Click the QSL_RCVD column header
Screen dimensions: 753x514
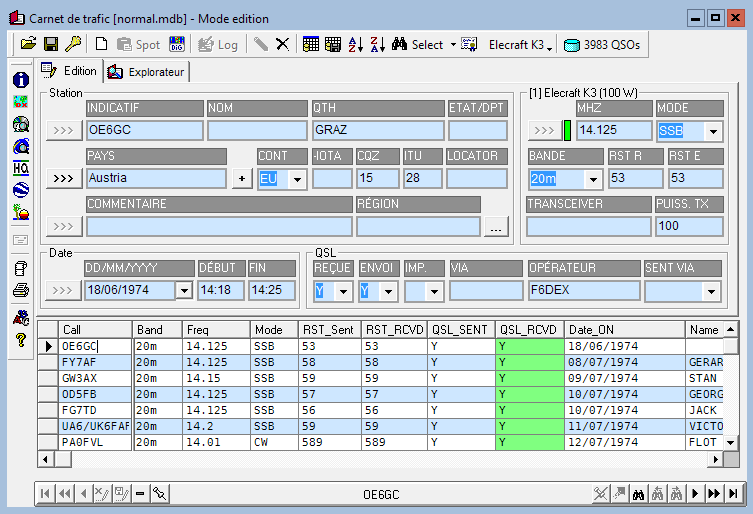pos(529,330)
